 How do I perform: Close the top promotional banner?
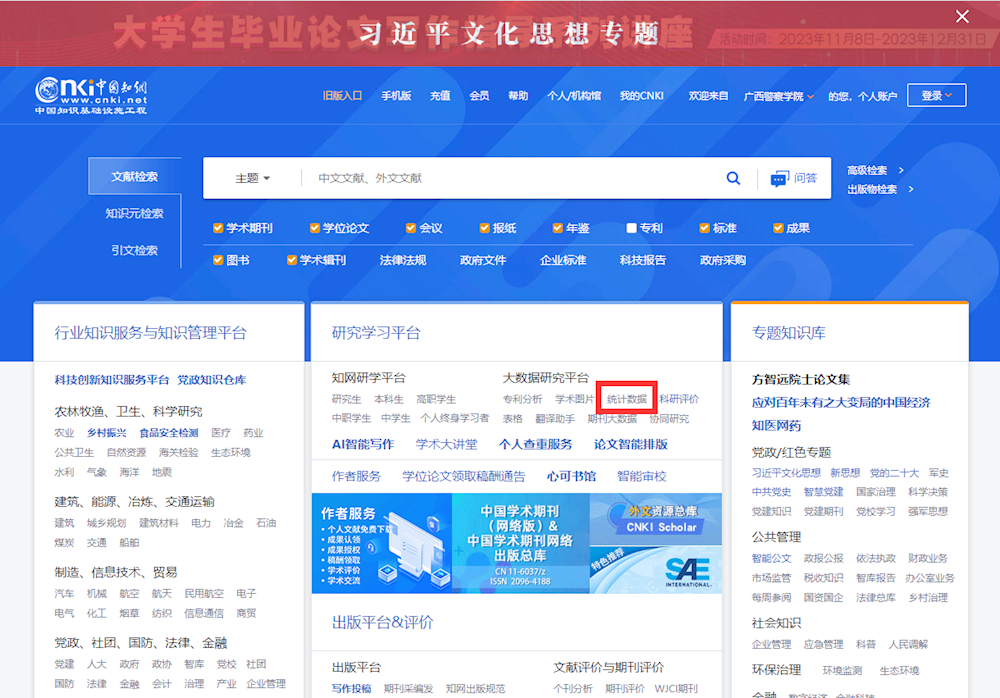point(962,16)
